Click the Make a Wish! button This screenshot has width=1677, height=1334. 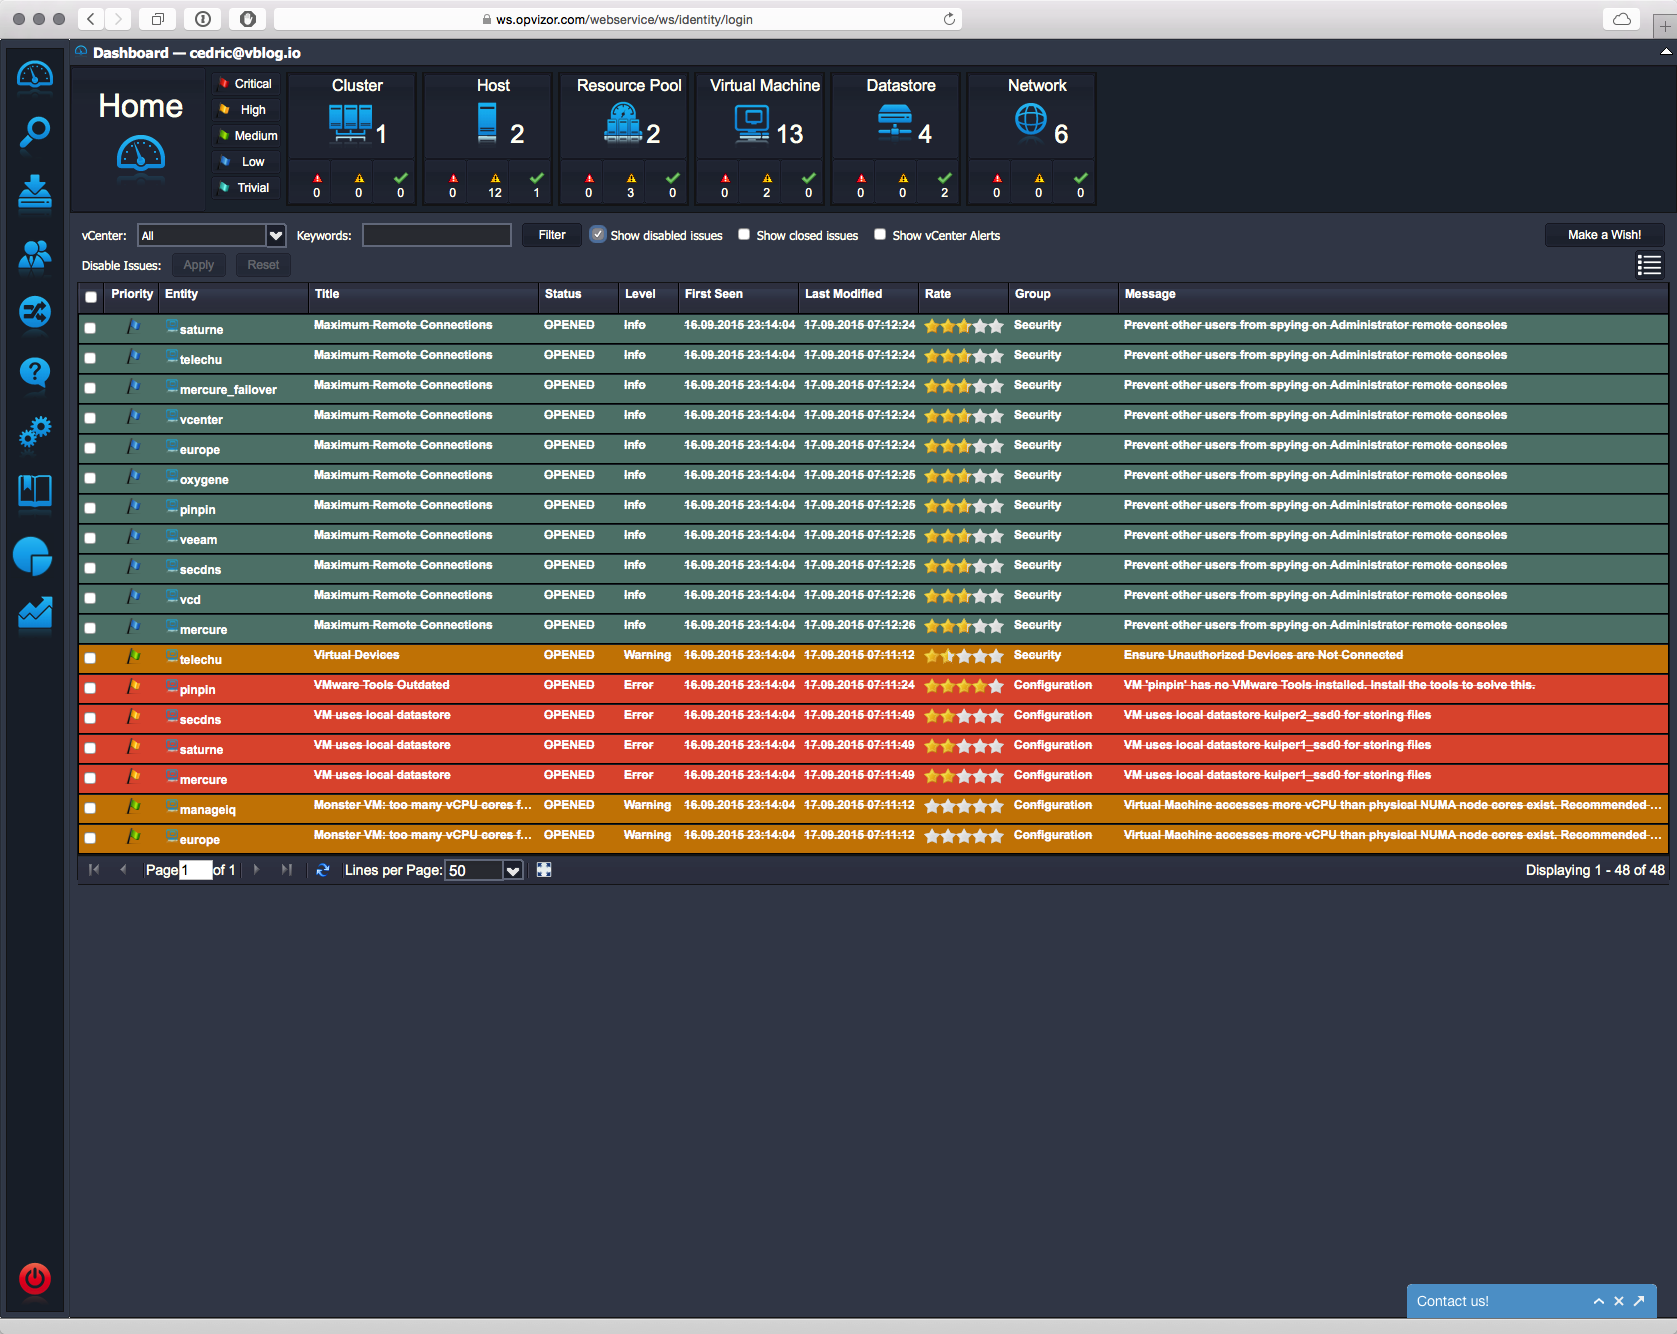(1603, 235)
